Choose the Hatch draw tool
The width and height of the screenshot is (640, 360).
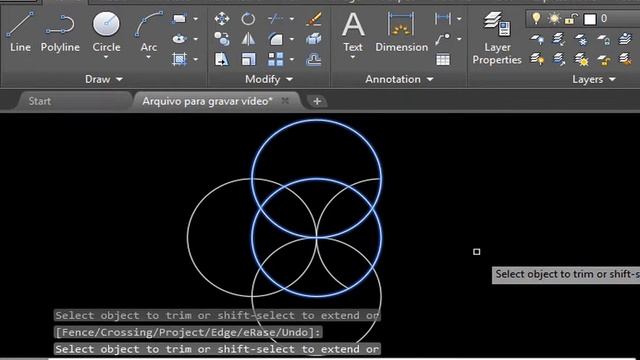(180, 60)
